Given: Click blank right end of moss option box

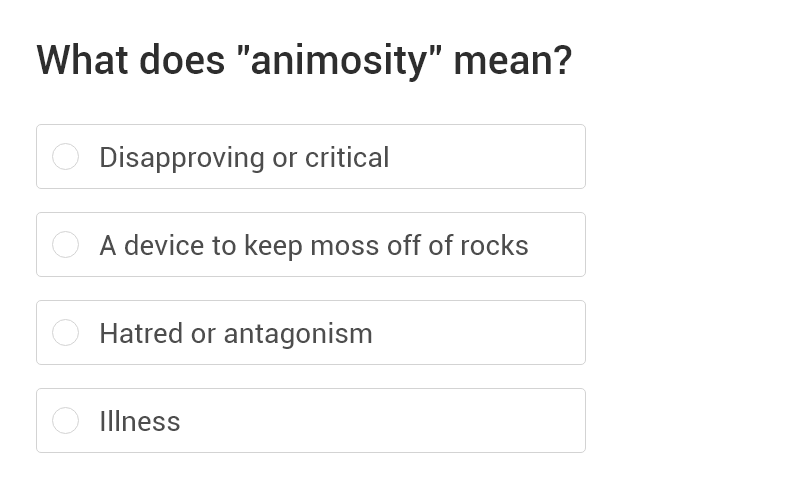Looking at the screenshot, I should pyautogui.click(x=558, y=245).
